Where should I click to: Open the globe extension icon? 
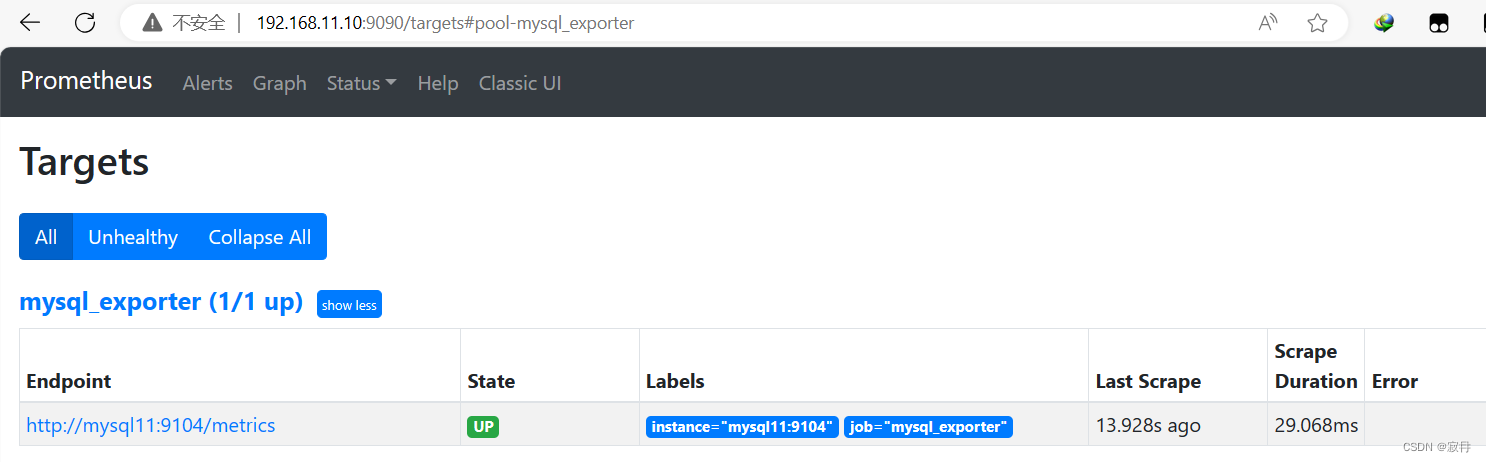(x=1384, y=23)
